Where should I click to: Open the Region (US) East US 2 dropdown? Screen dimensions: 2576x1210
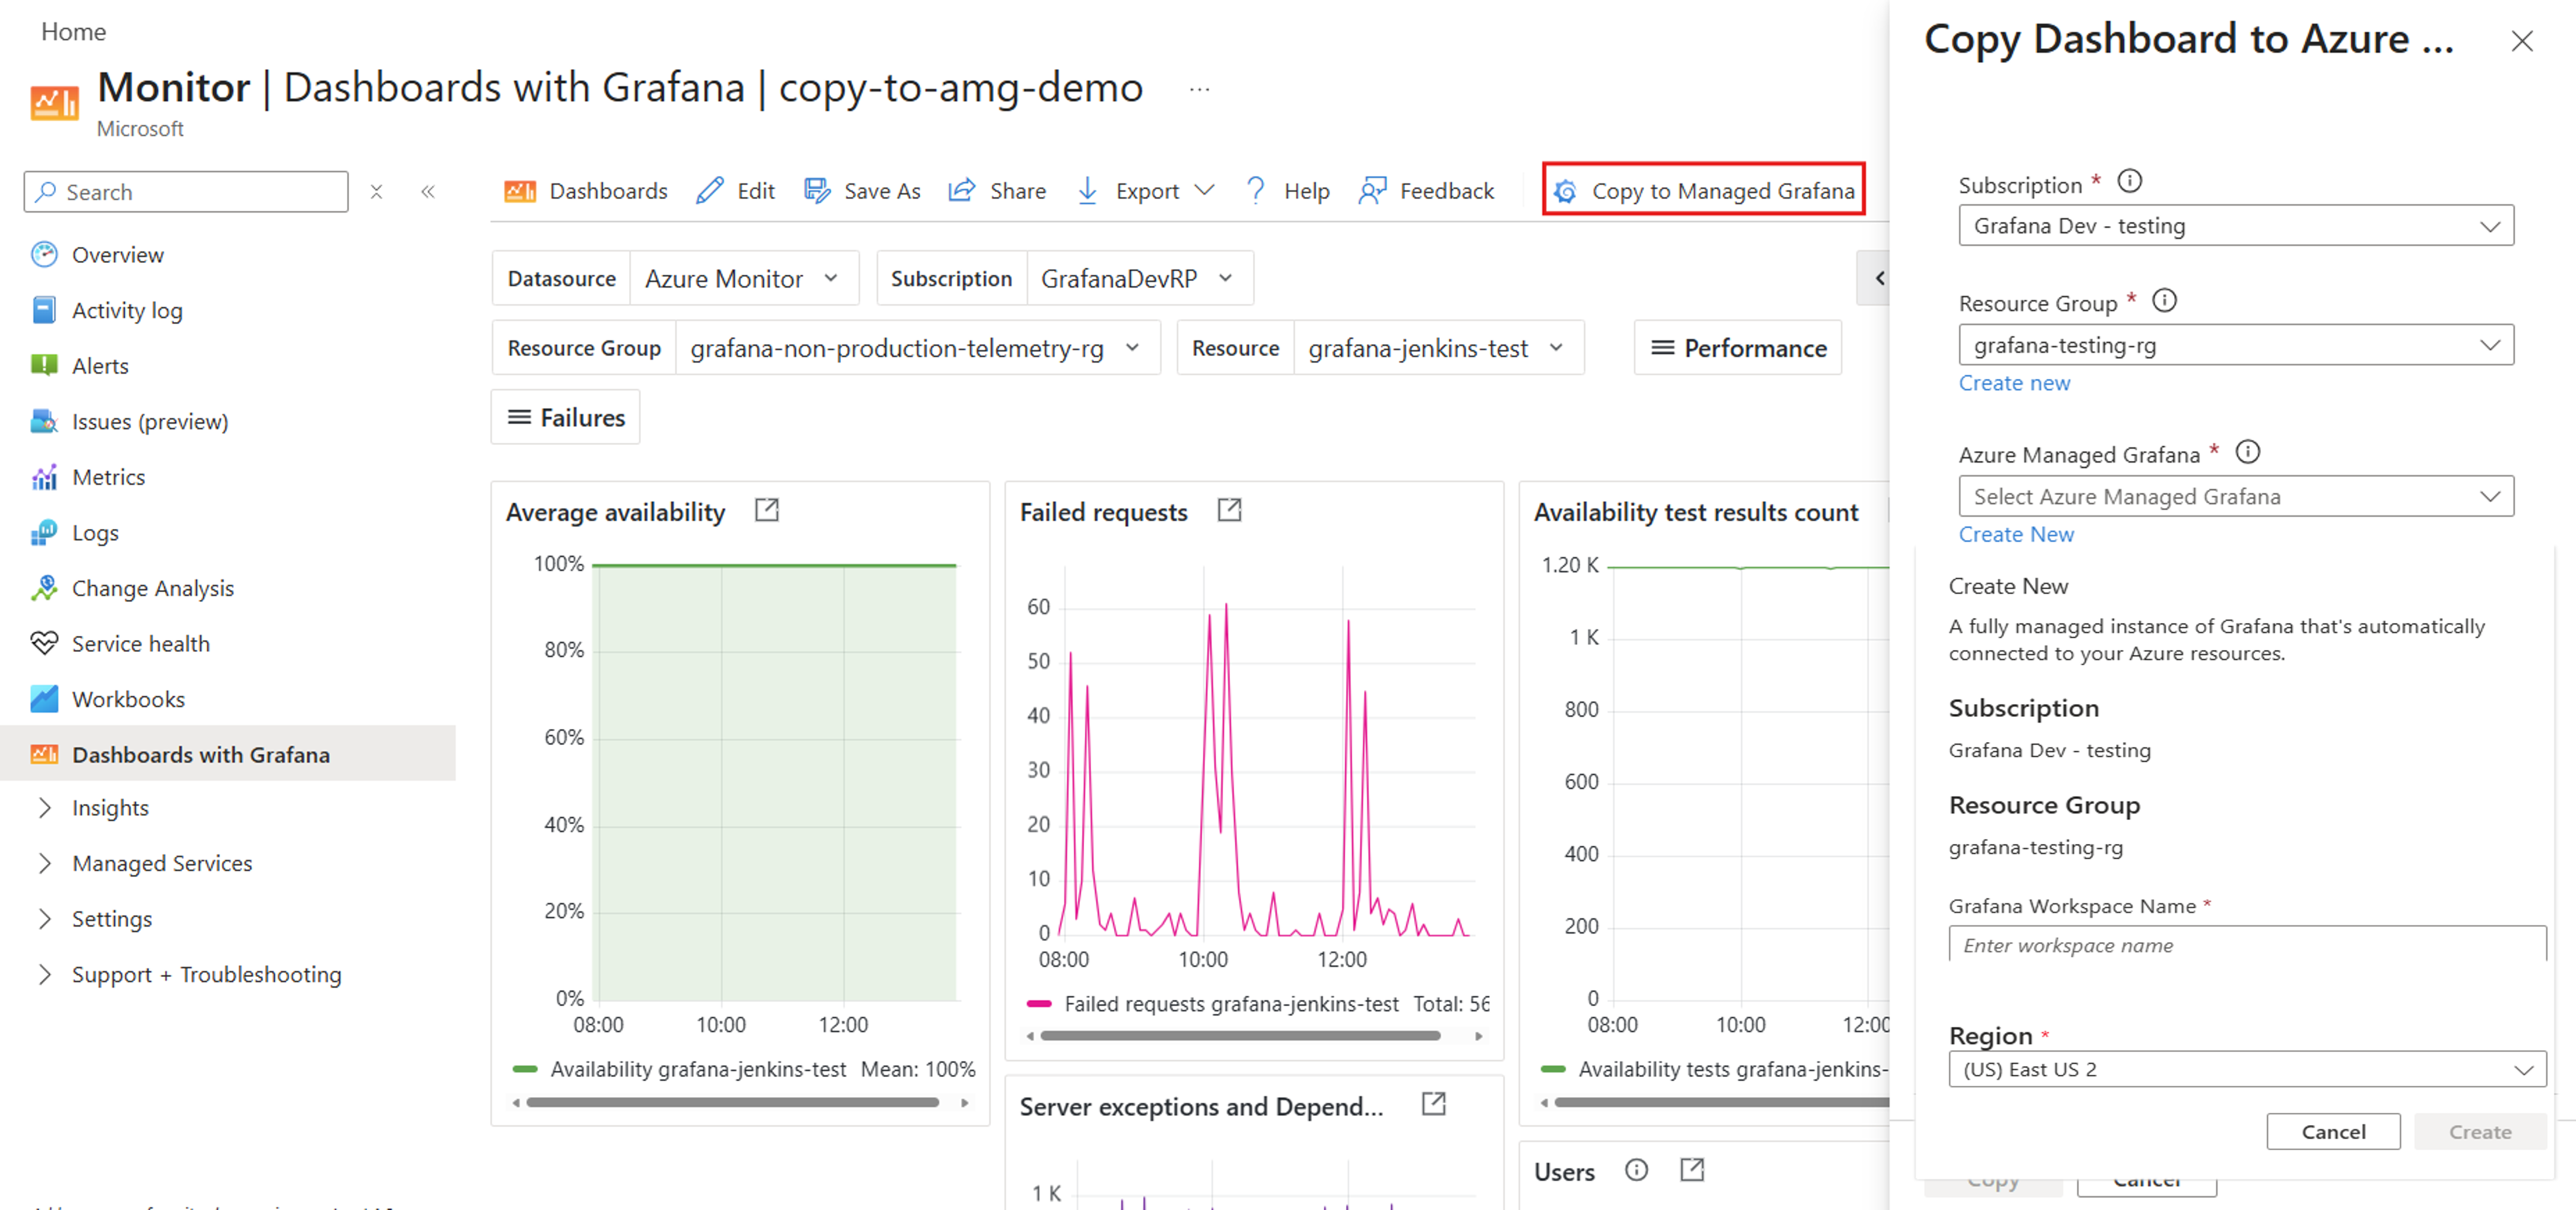pos(2247,1069)
